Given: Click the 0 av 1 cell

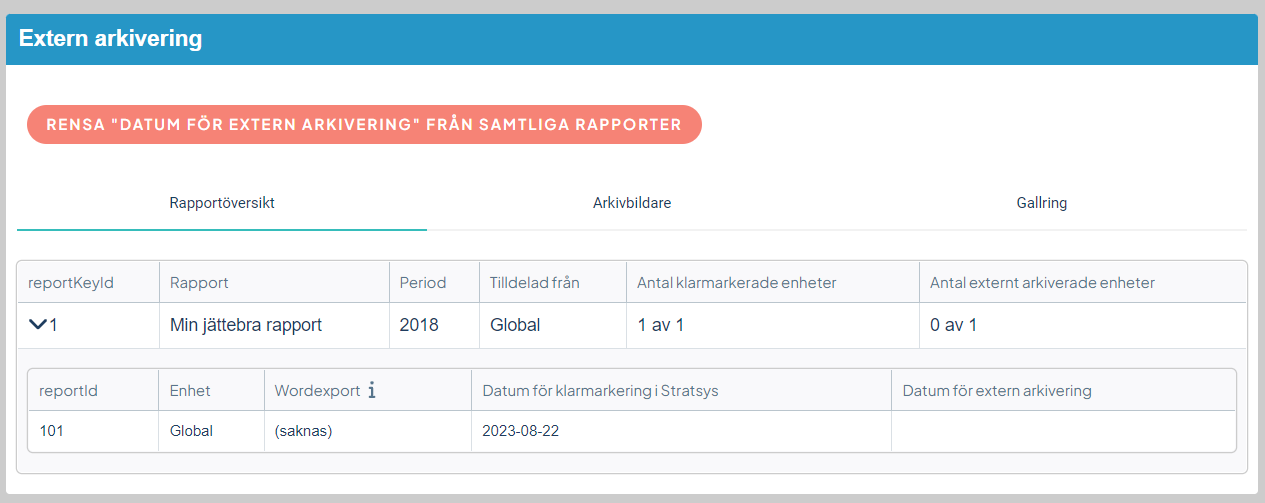Looking at the screenshot, I should (1083, 325).
